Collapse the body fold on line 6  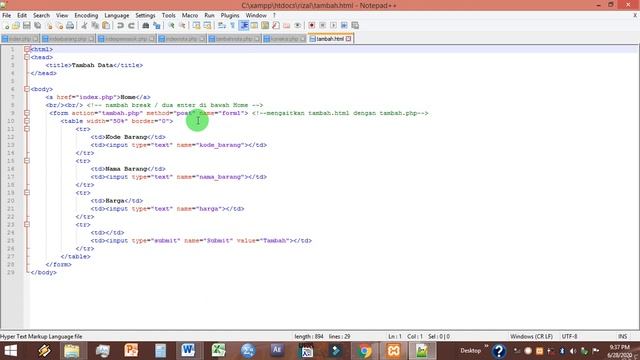(27, 89)
